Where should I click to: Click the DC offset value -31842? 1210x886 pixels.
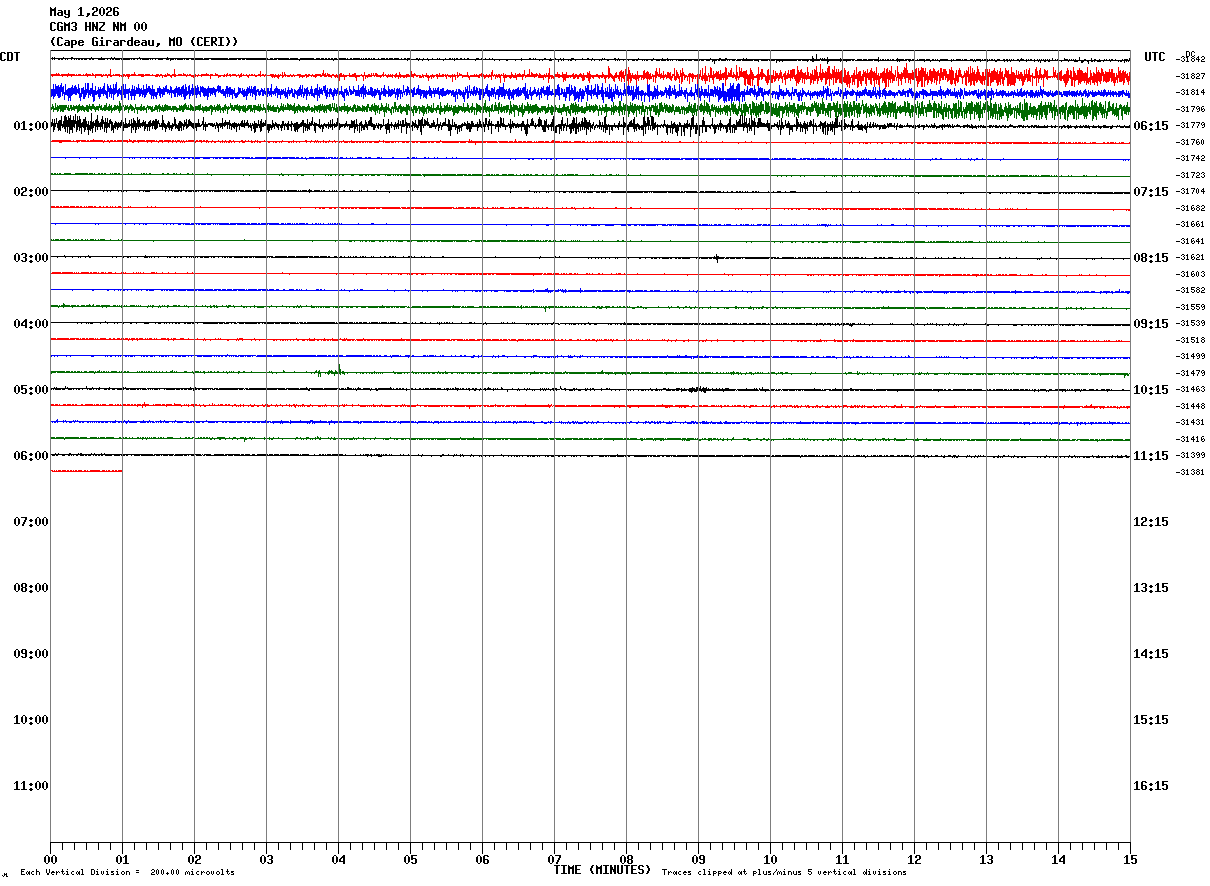(1190, 60)
